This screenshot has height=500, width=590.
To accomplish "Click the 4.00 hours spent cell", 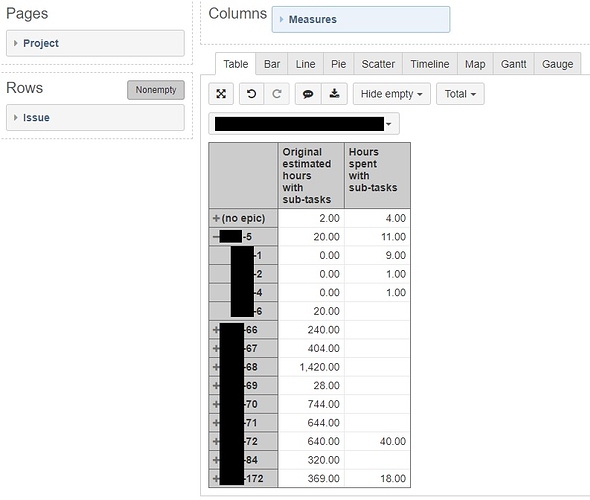I will 377,218.
